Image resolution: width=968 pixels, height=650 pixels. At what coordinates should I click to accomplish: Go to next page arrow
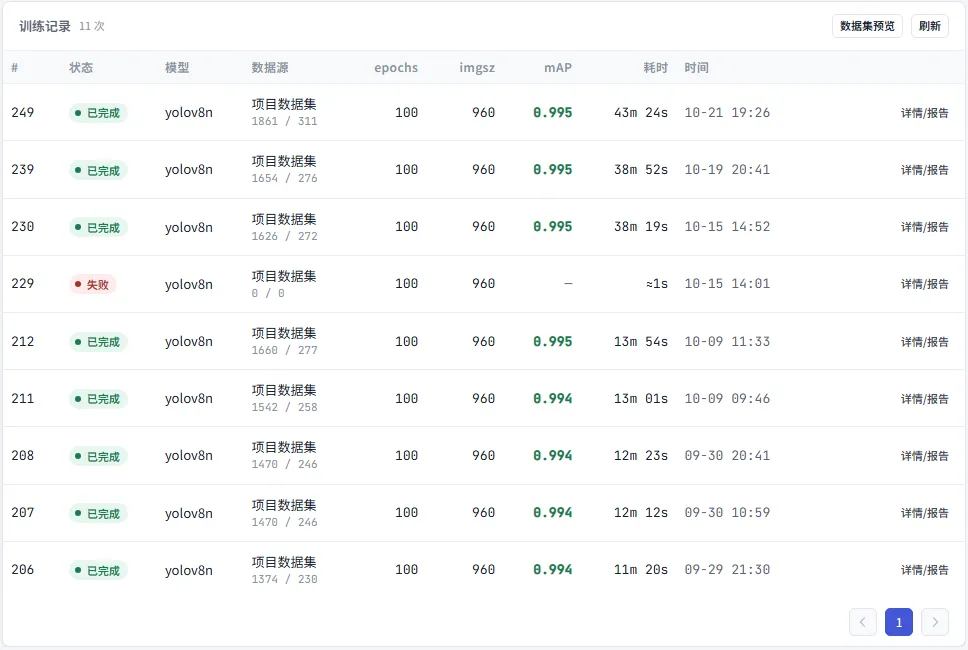[935, 622]
